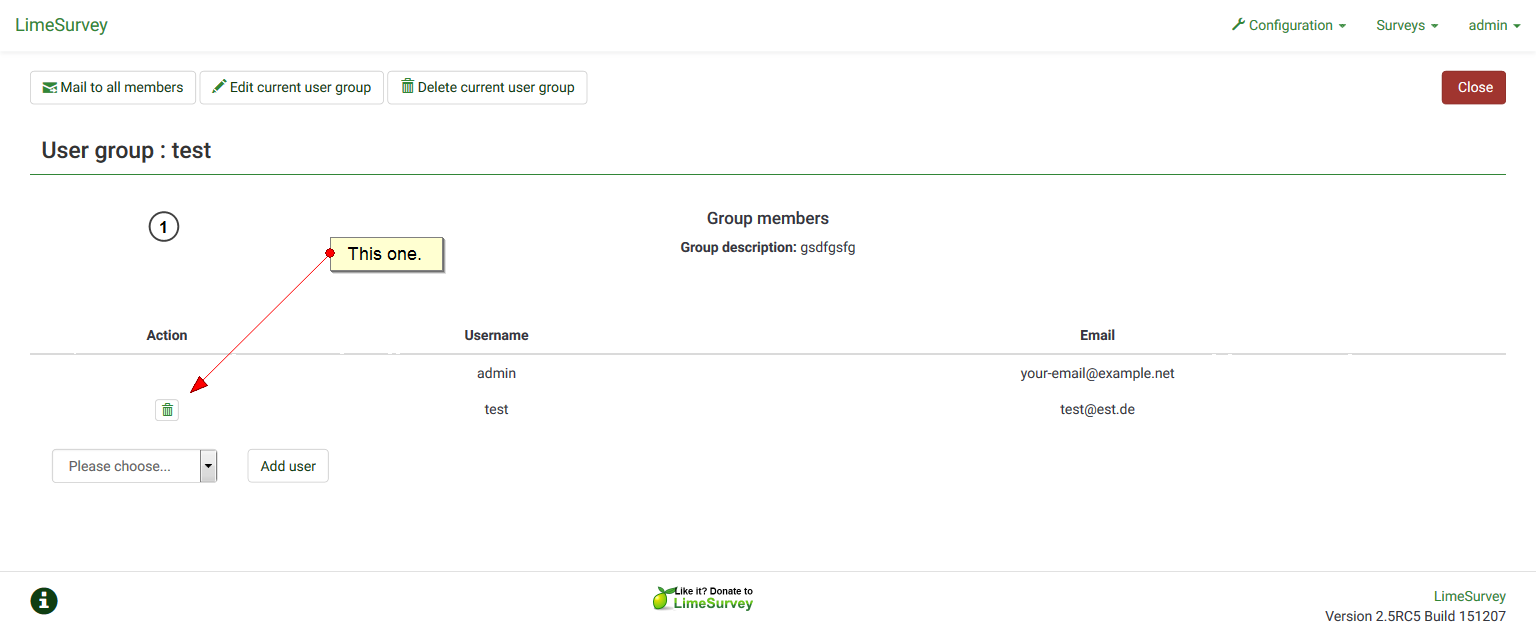Follow the LimeSurvey link in the footer
Viewport: 1536px width, 631px height.
pos(1469,596)
